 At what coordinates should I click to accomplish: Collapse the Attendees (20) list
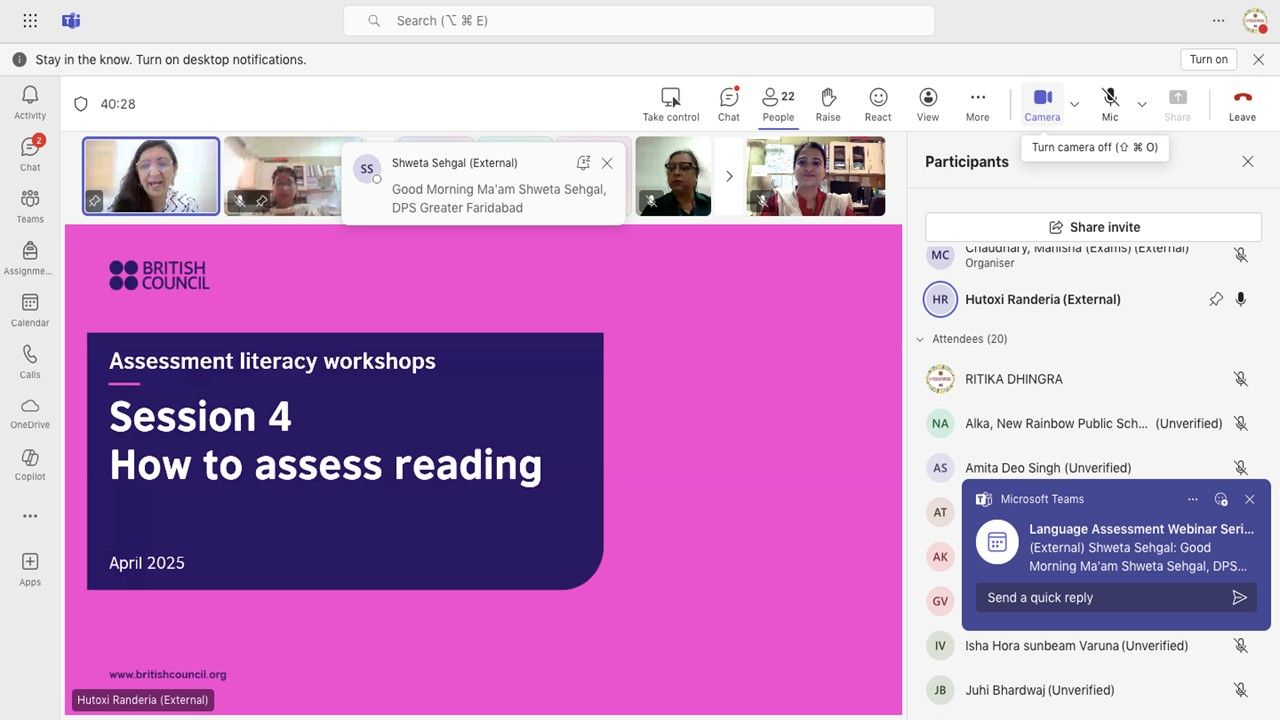[x=920, y=340]
